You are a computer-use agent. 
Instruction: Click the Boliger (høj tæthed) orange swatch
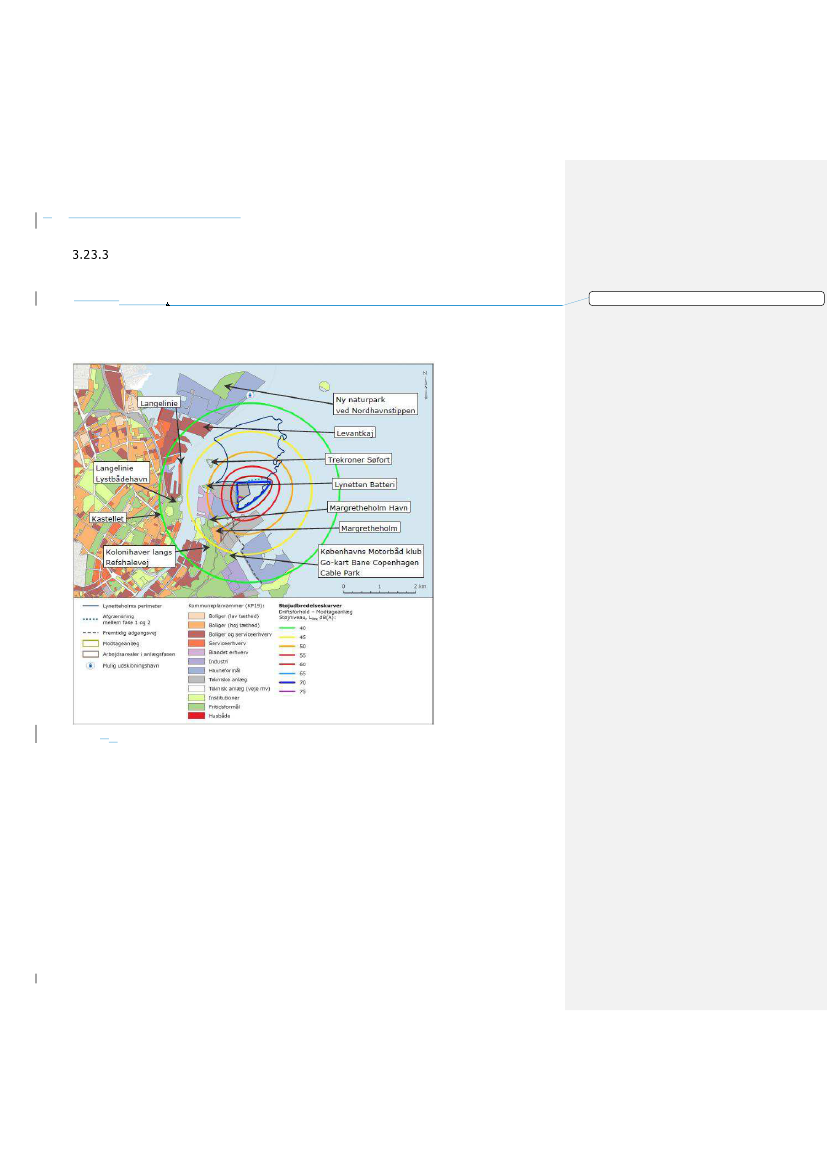click(x=196, y=625)
